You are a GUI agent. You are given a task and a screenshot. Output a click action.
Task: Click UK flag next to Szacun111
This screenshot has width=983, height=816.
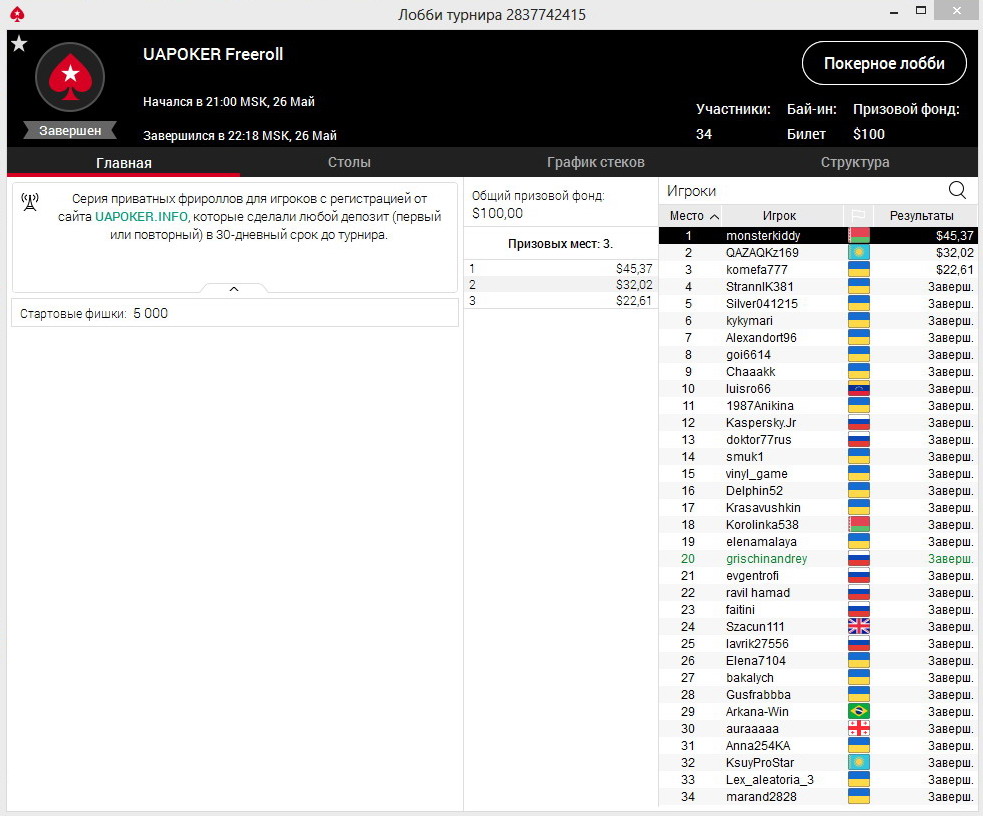[x=858, y=627]
